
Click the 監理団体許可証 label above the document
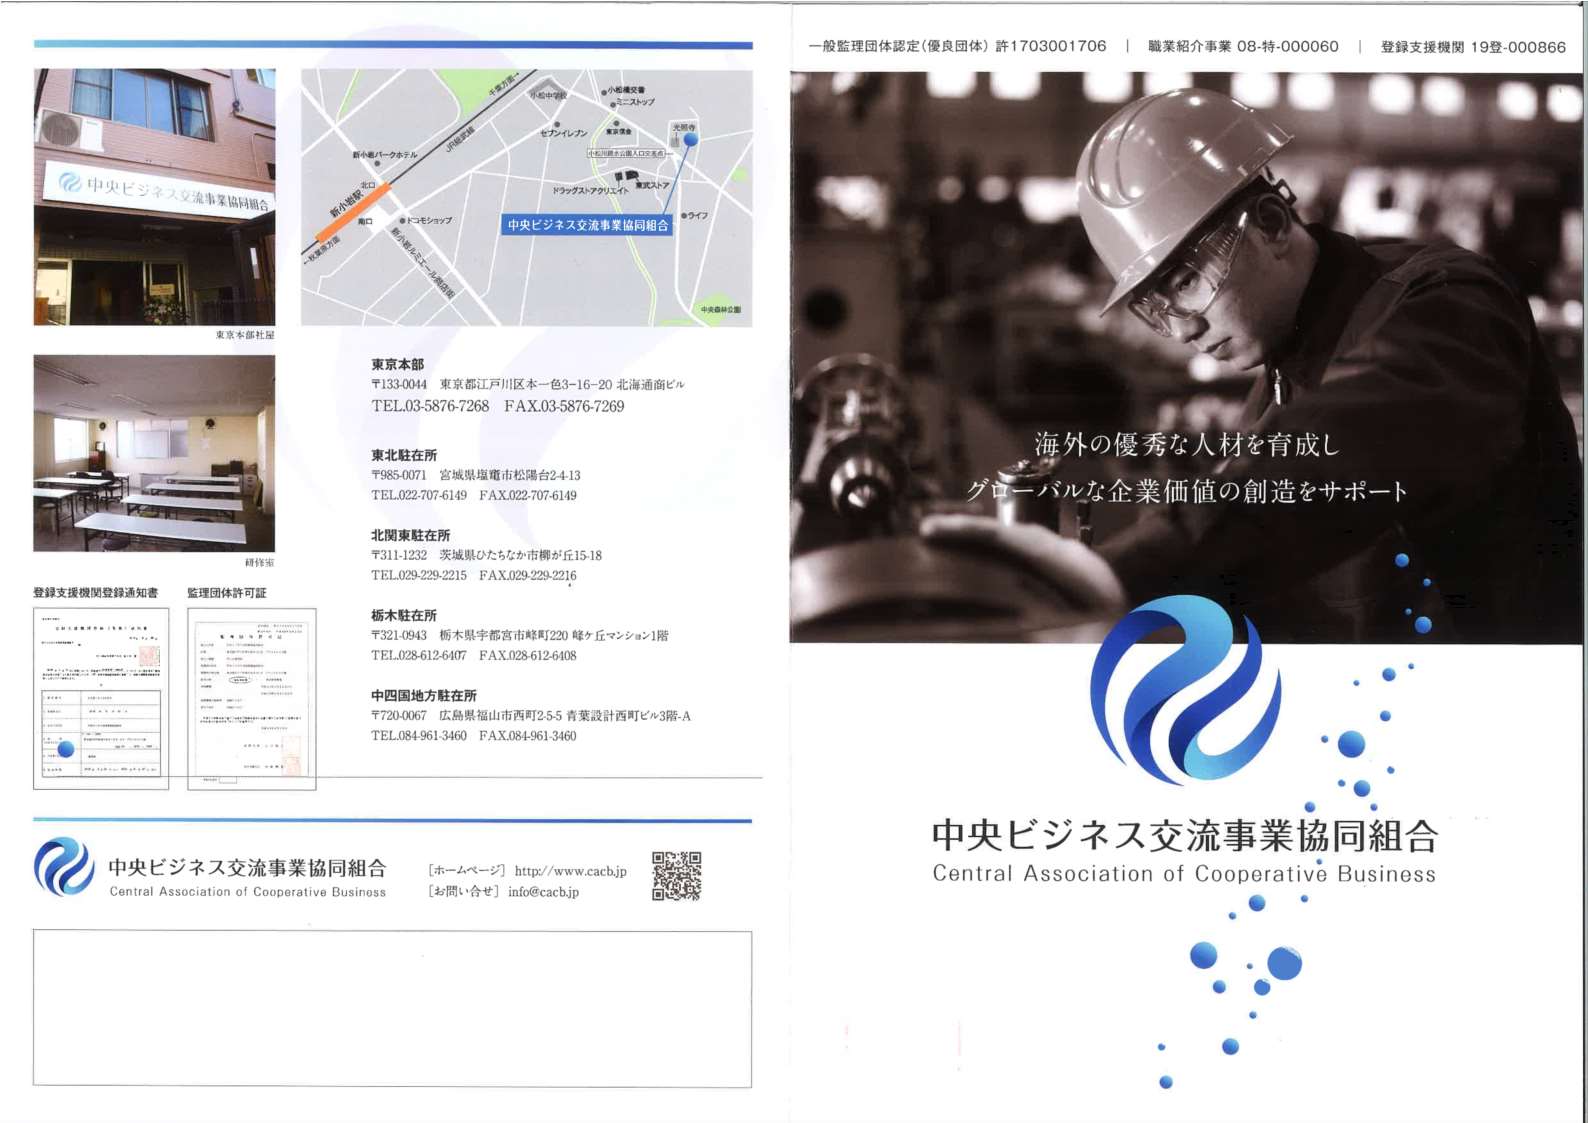pyautogui.click(x=227, y=593)
